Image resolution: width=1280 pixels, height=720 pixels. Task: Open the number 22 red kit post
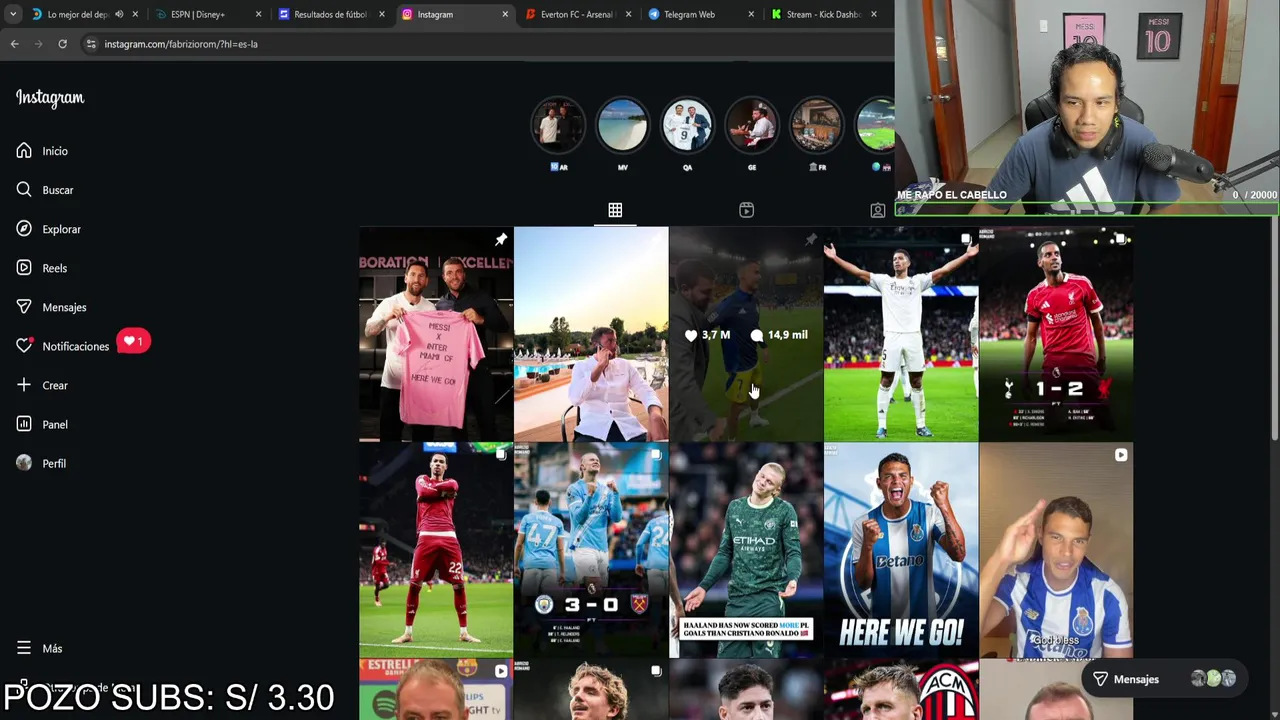[x=436, y=550]
